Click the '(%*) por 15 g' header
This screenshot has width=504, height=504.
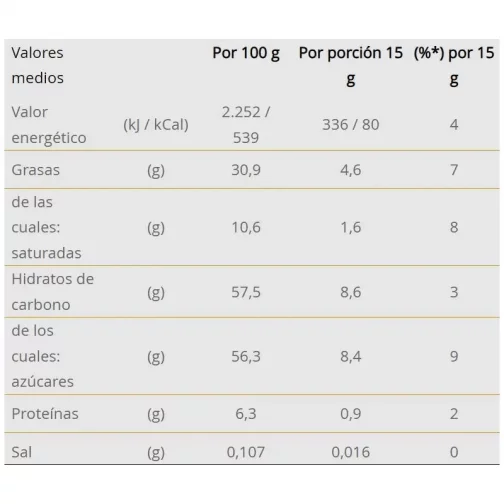(x=454, y=66)
